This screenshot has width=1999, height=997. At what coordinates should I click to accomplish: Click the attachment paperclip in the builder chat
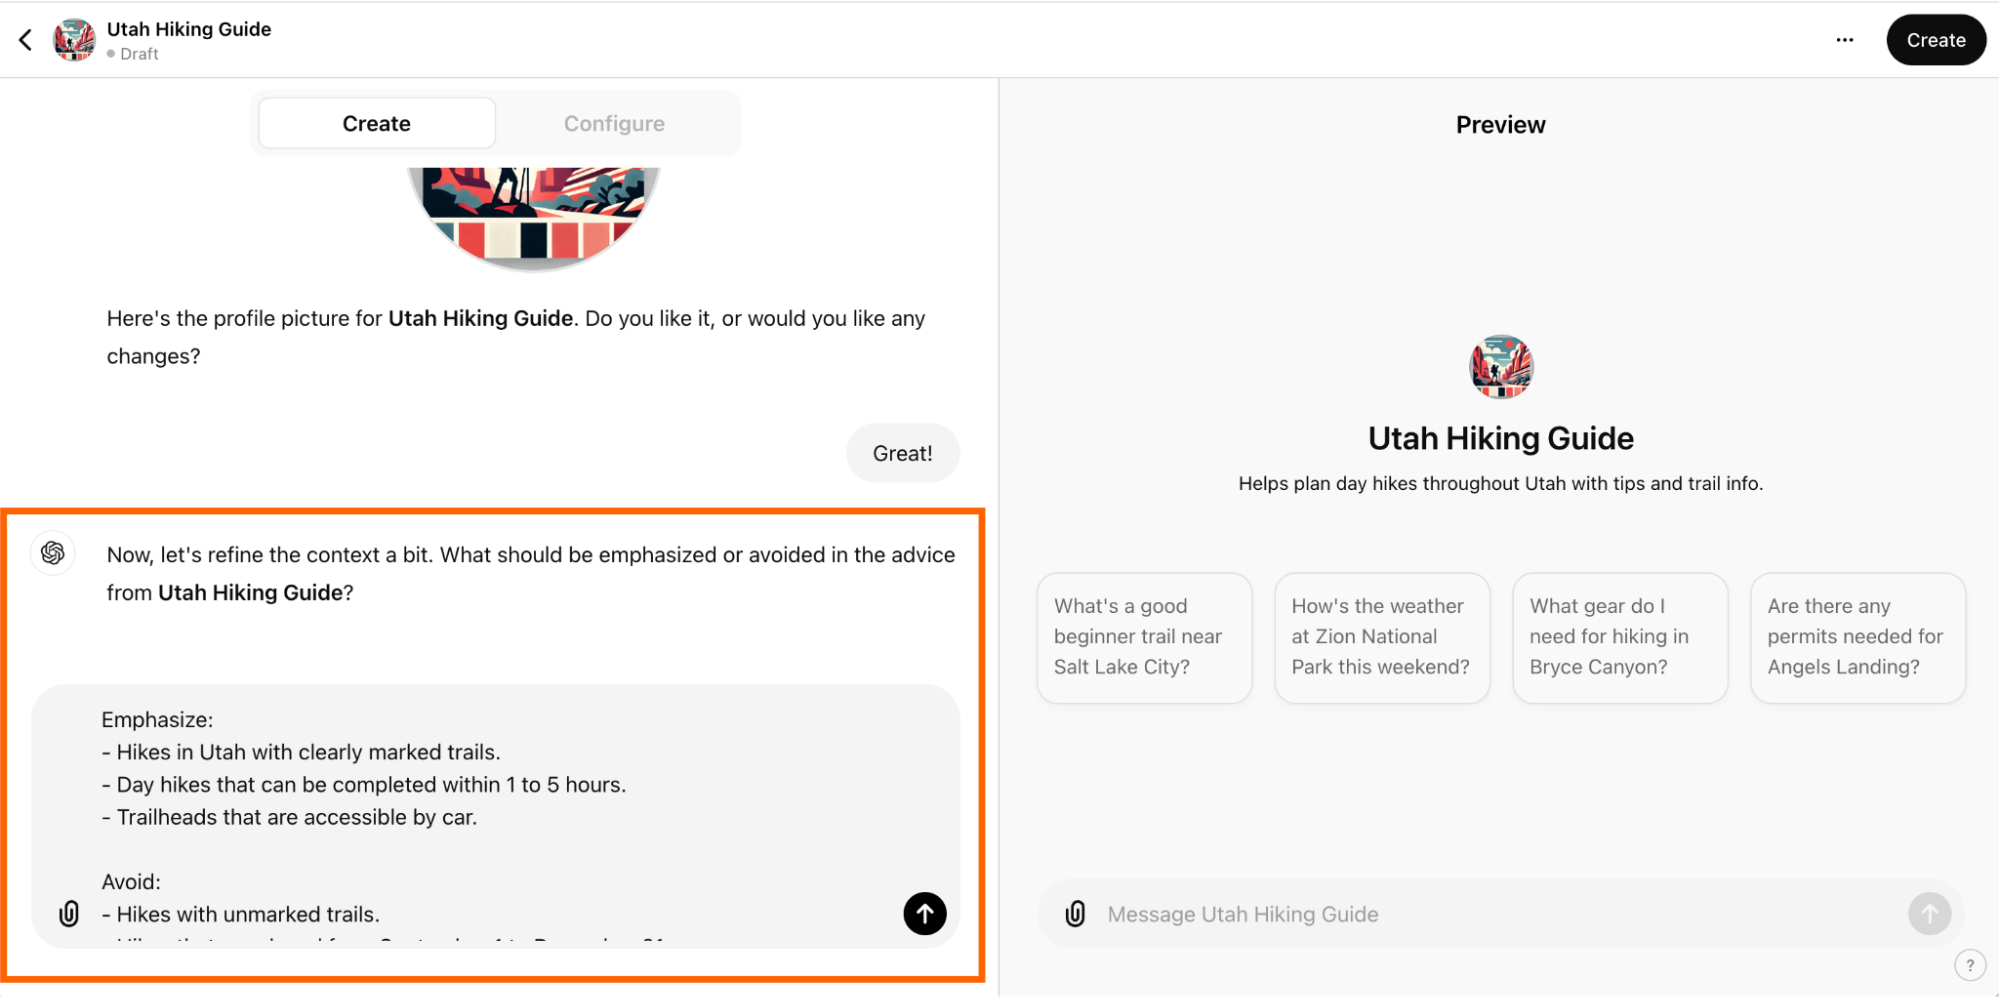tap(69, 913)
